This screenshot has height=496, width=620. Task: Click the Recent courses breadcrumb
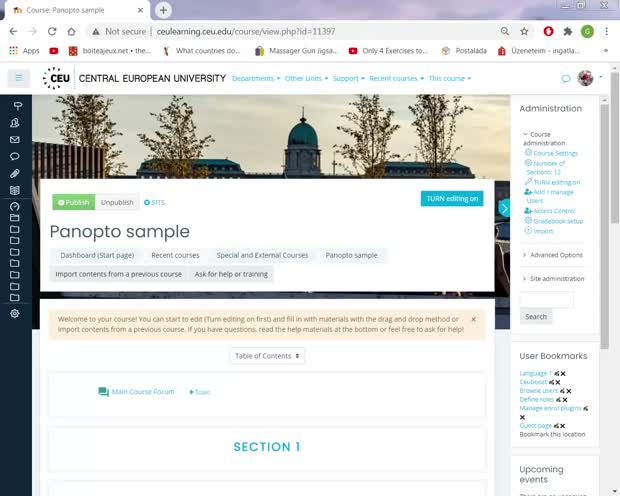point(175,255)
